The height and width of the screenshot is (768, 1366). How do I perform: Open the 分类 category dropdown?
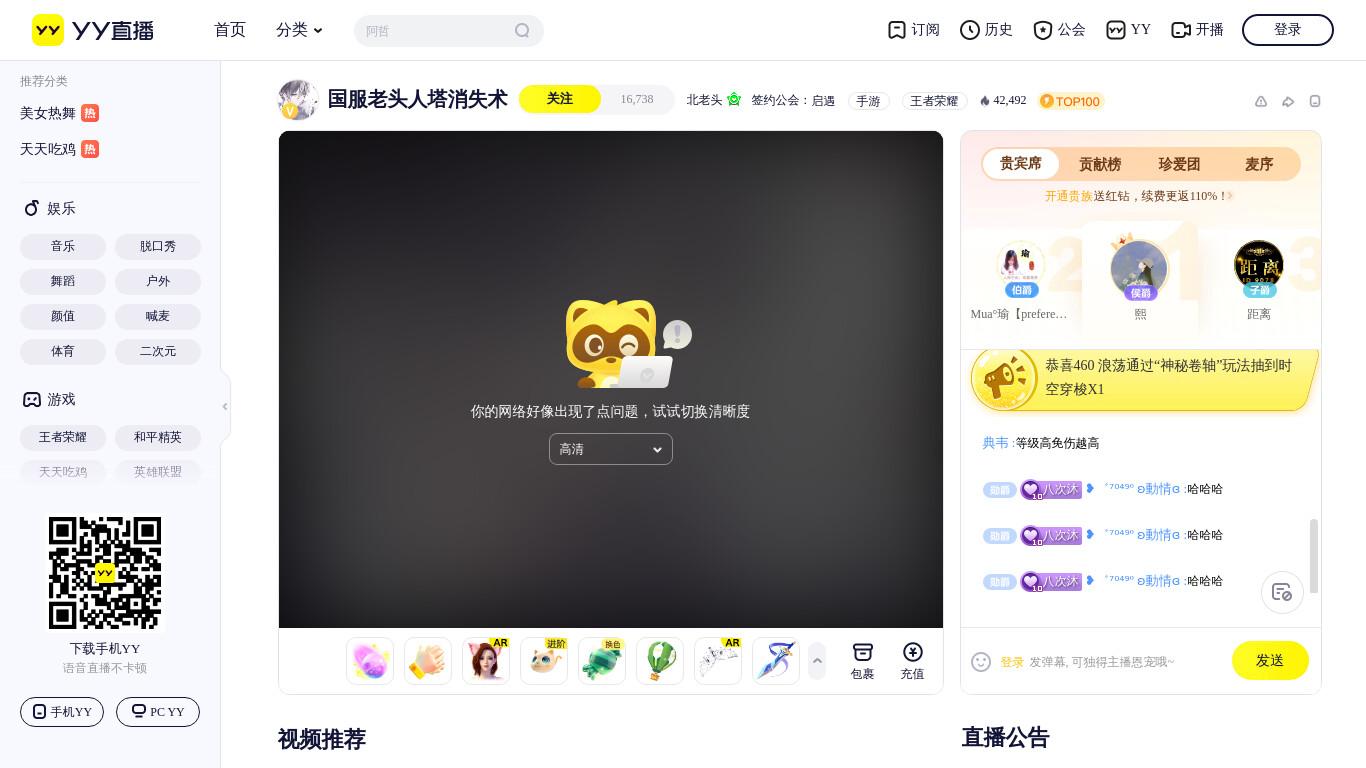[x=300, y=30]
